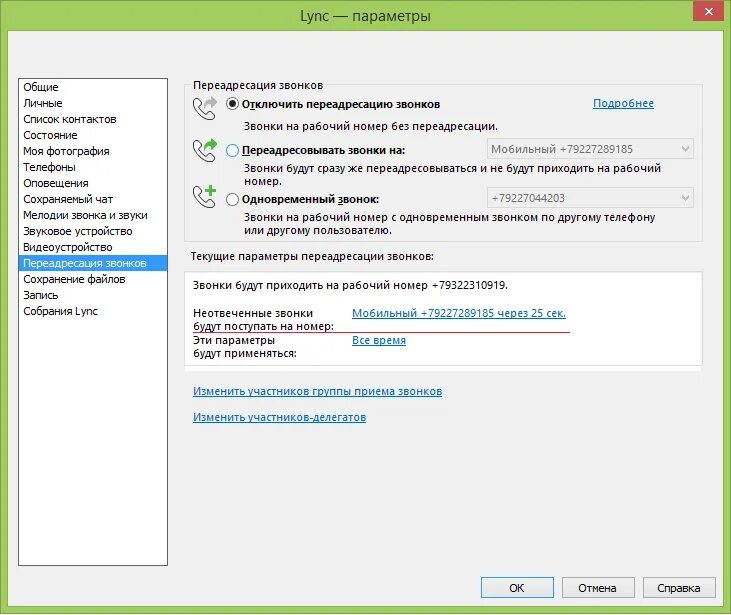Open Моя фотография settings
Image resolution: width=731 pixels, height=615 pixels.
(x=93, y=151)
